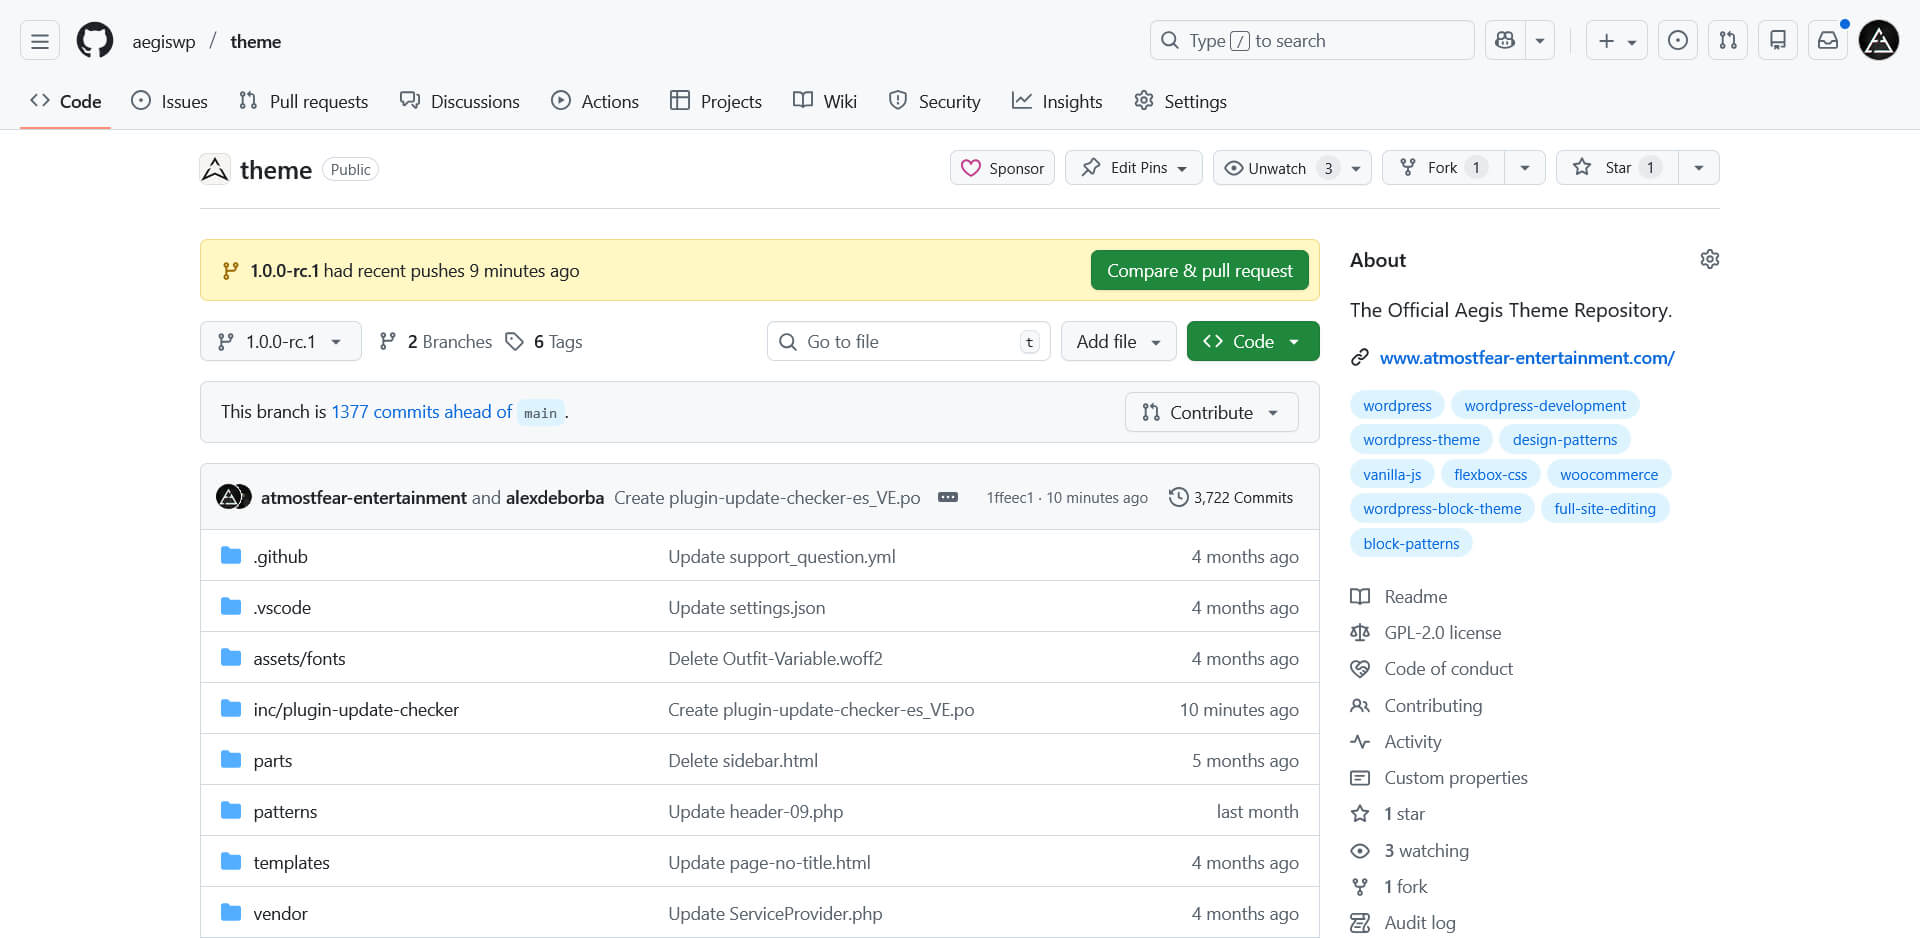This screenshot has height=938, width=1920.
Task: Follow the 1377 commits ahead link
Action: (x=420, y=411)
